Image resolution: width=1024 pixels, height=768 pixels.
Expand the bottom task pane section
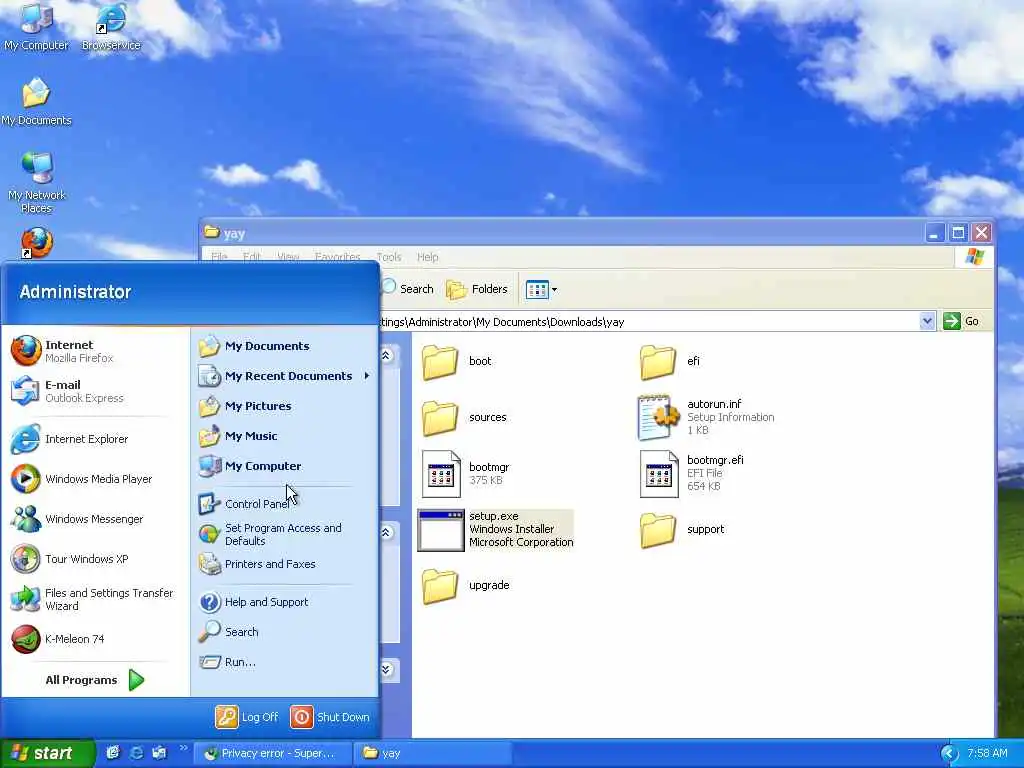click(x=386, y=669)
